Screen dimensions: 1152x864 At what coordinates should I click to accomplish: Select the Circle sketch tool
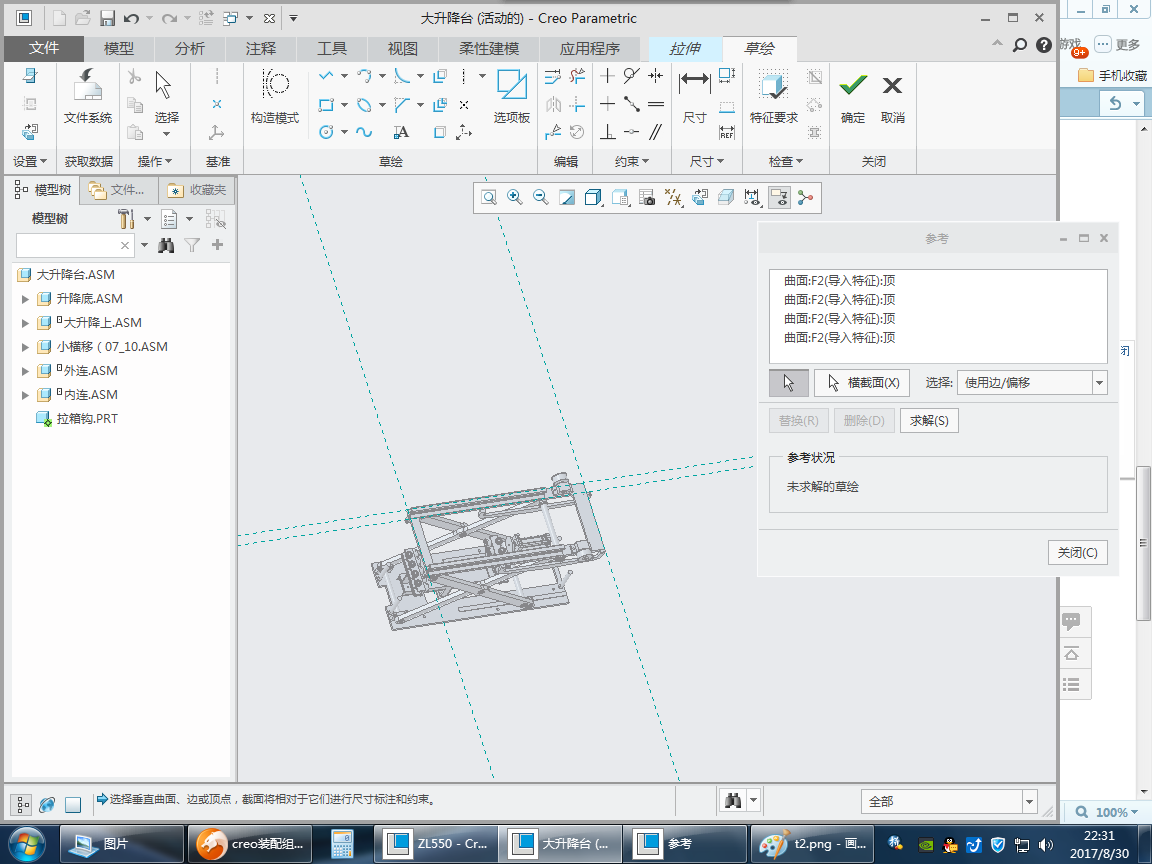click(326, 132)
